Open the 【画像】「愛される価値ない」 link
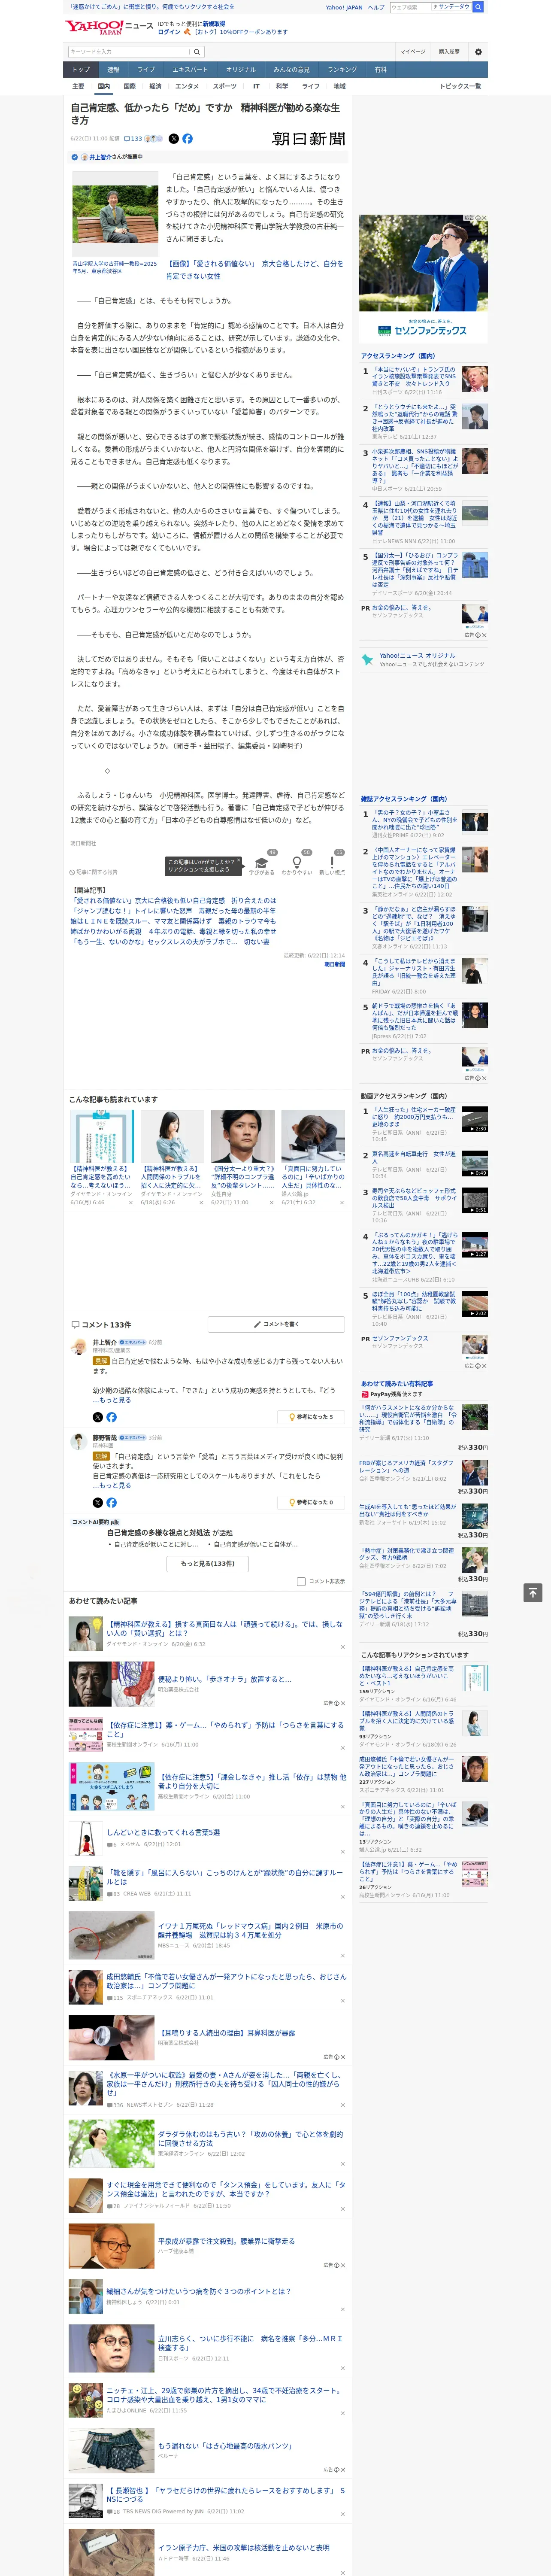This screenshot has height=2576, width=551. pos(254,270)
